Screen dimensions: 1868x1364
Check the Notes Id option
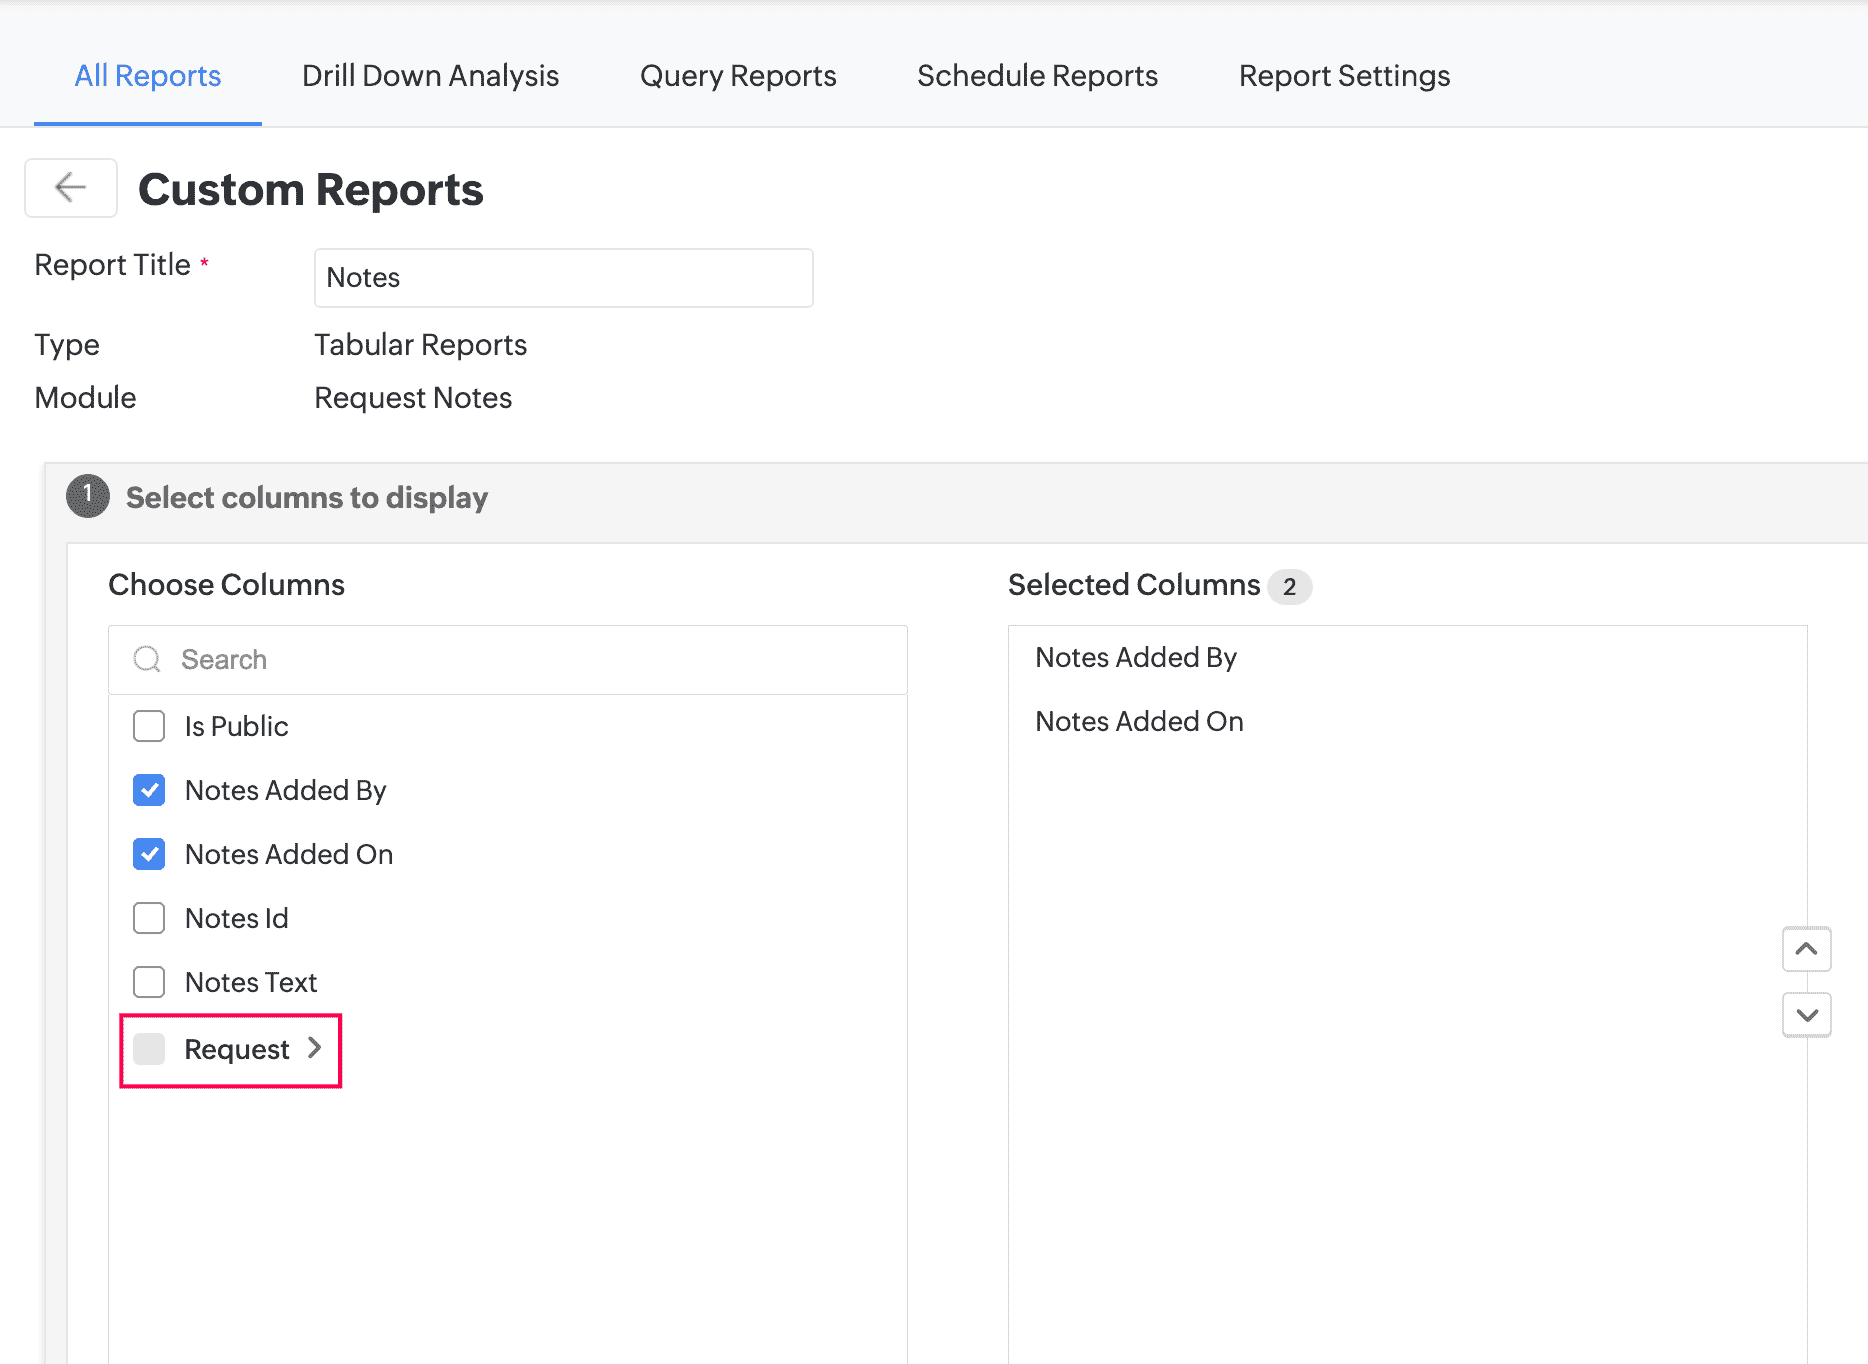(x=148, y=917)
